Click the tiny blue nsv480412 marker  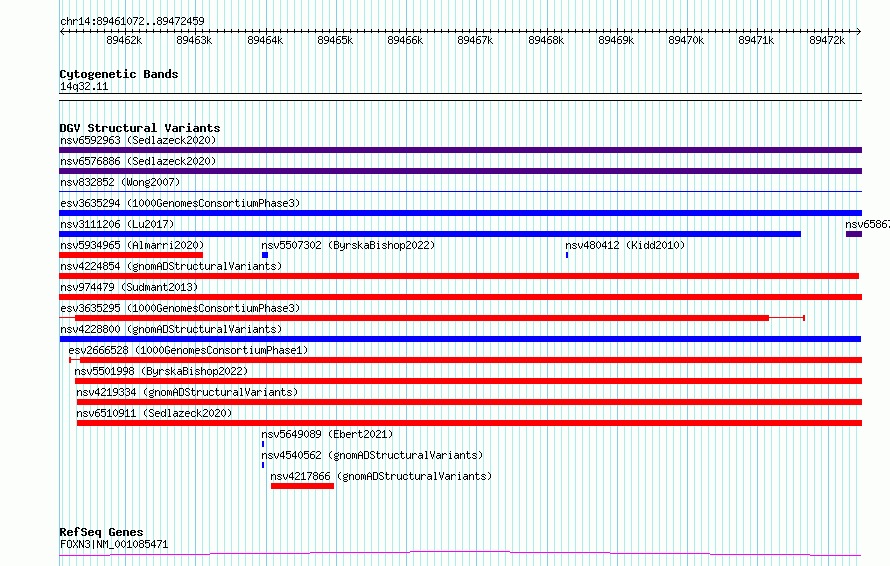tap(567, 255)
